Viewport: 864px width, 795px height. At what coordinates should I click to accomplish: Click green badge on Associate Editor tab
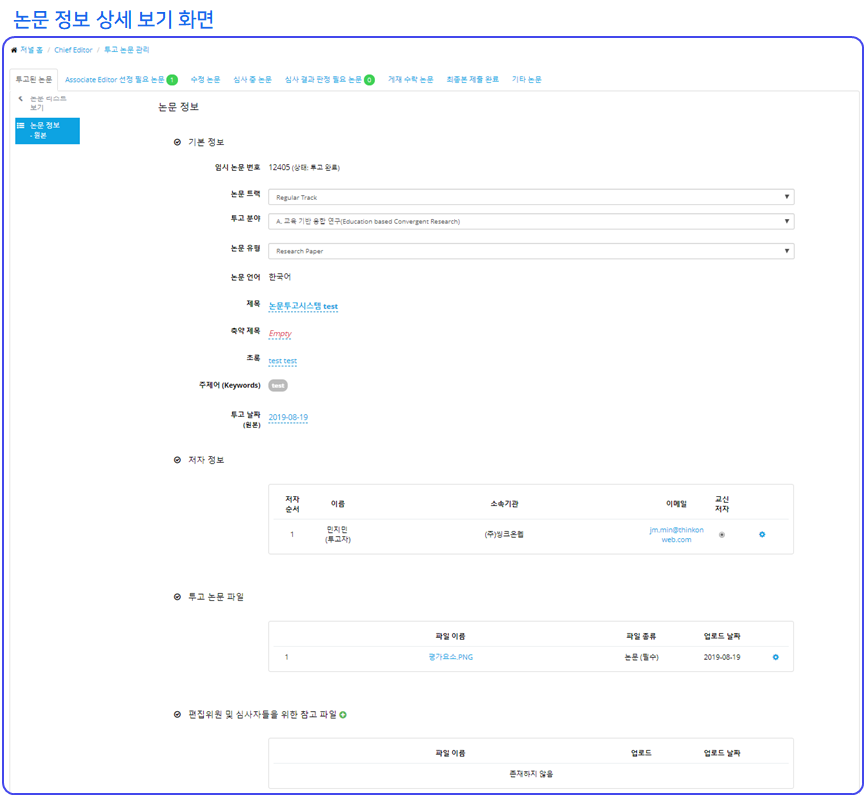[172, 80]
